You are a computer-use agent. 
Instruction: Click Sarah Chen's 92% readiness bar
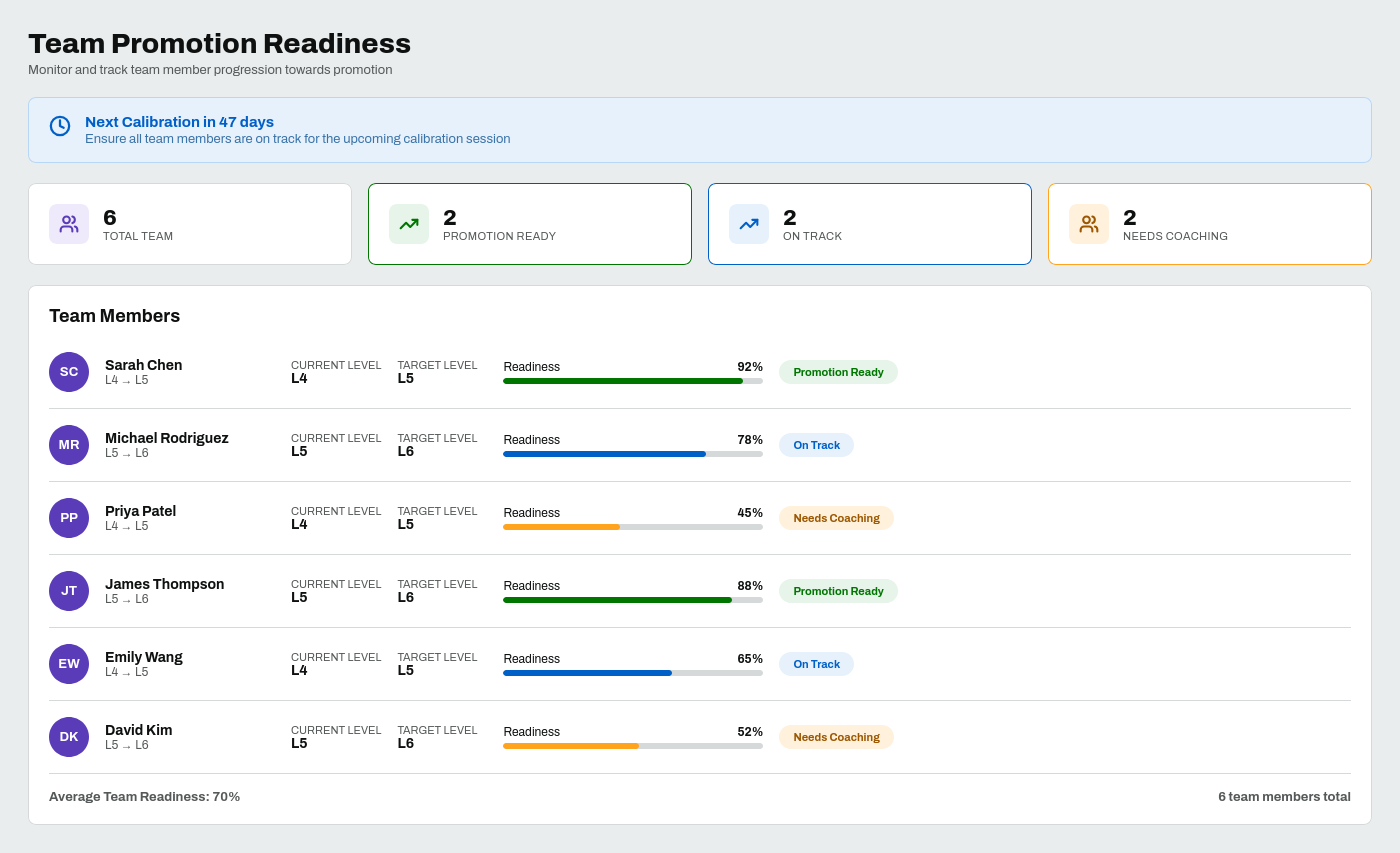633,381
